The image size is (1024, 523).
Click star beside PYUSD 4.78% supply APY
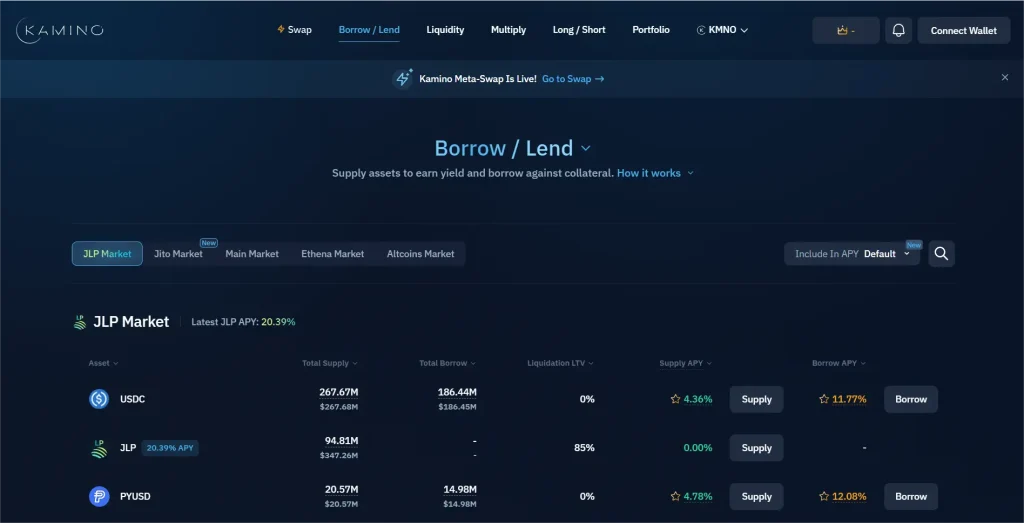pyautogui.click(x=675, y=496)
